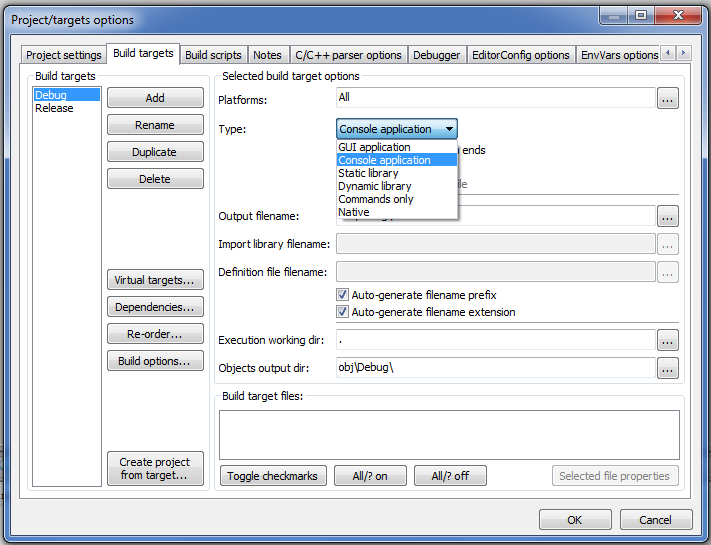This screenshot has width=711, height=545.
Task: Choose GUI application from Type list
Action: [x=374, y=147]
